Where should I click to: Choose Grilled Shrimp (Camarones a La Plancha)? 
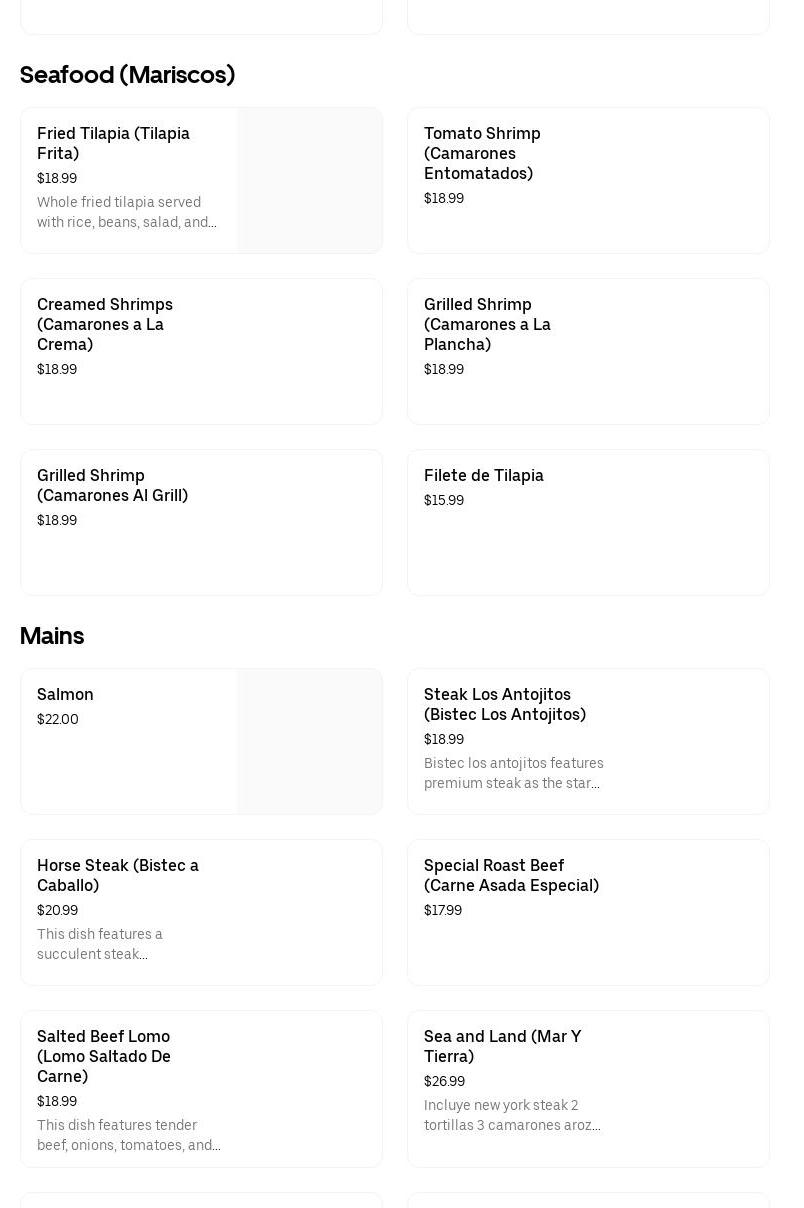click(588, 351)
